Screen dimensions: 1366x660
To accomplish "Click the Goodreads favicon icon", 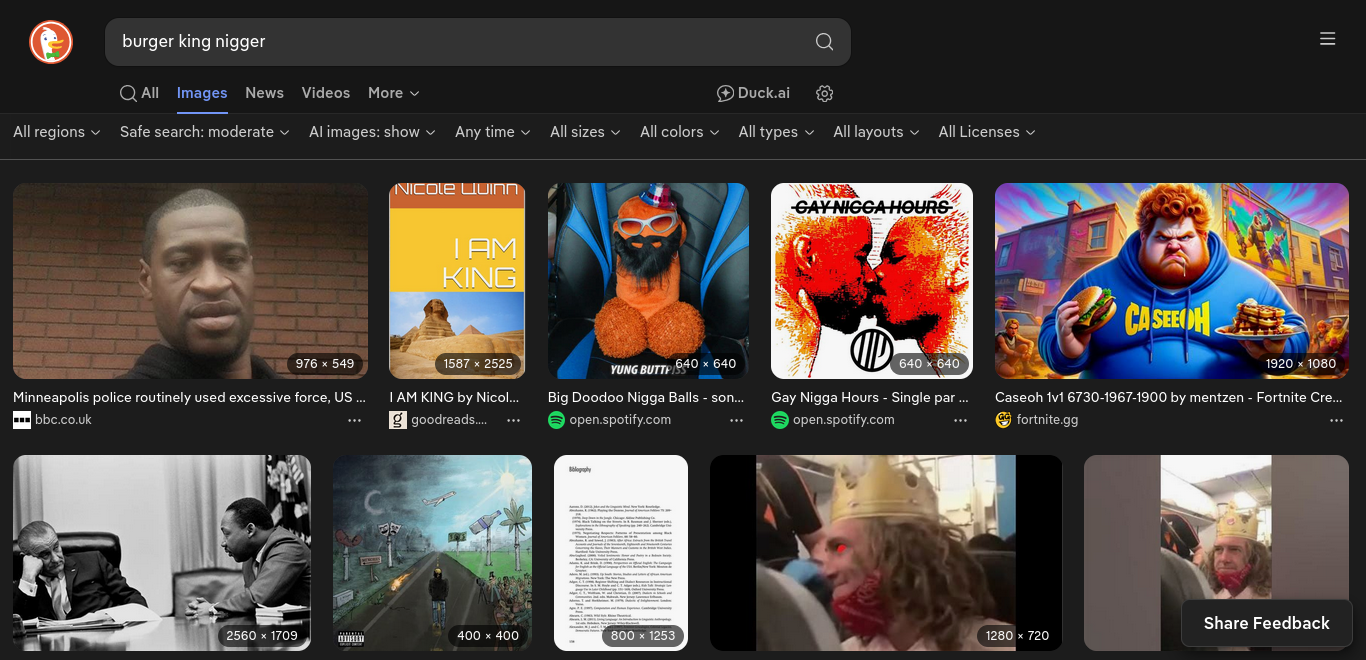I will tap(398, 420).
